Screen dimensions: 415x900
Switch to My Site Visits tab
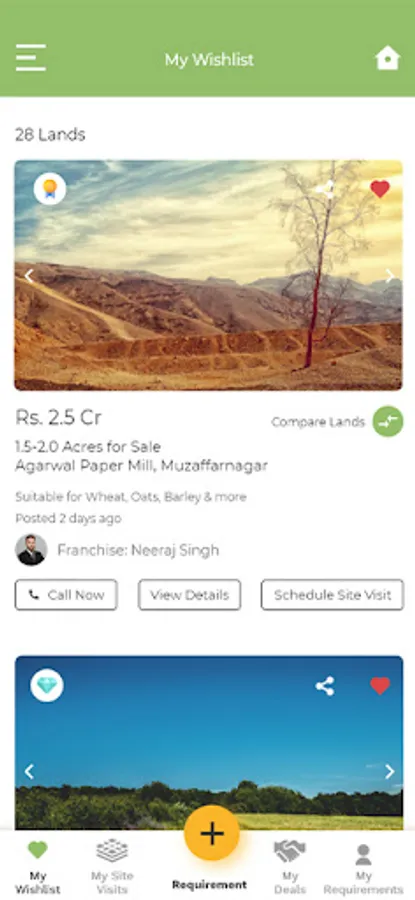click(112, 867)
